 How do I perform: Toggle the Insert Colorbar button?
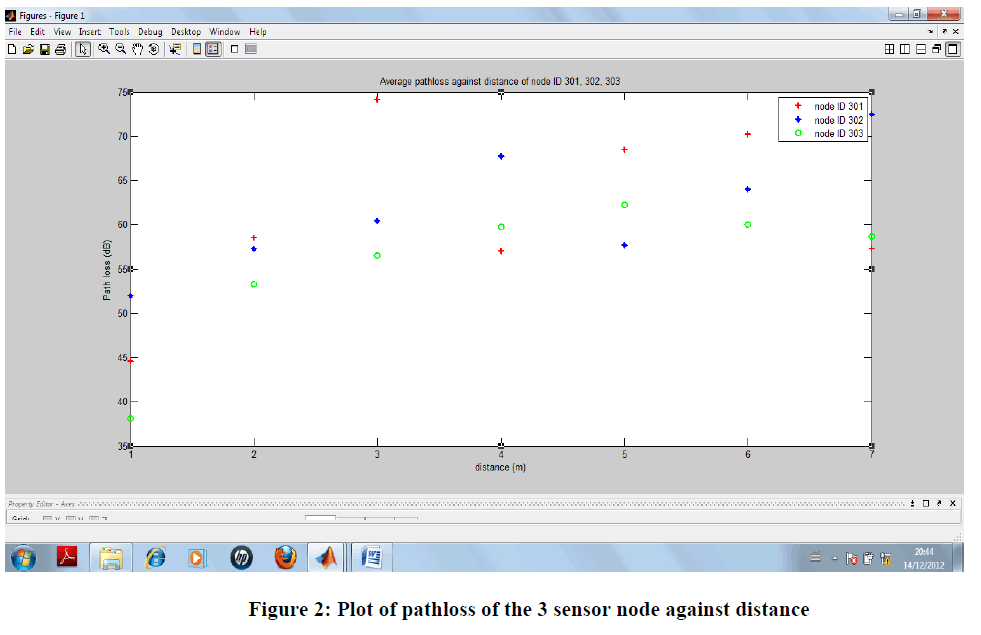[197, 48]
